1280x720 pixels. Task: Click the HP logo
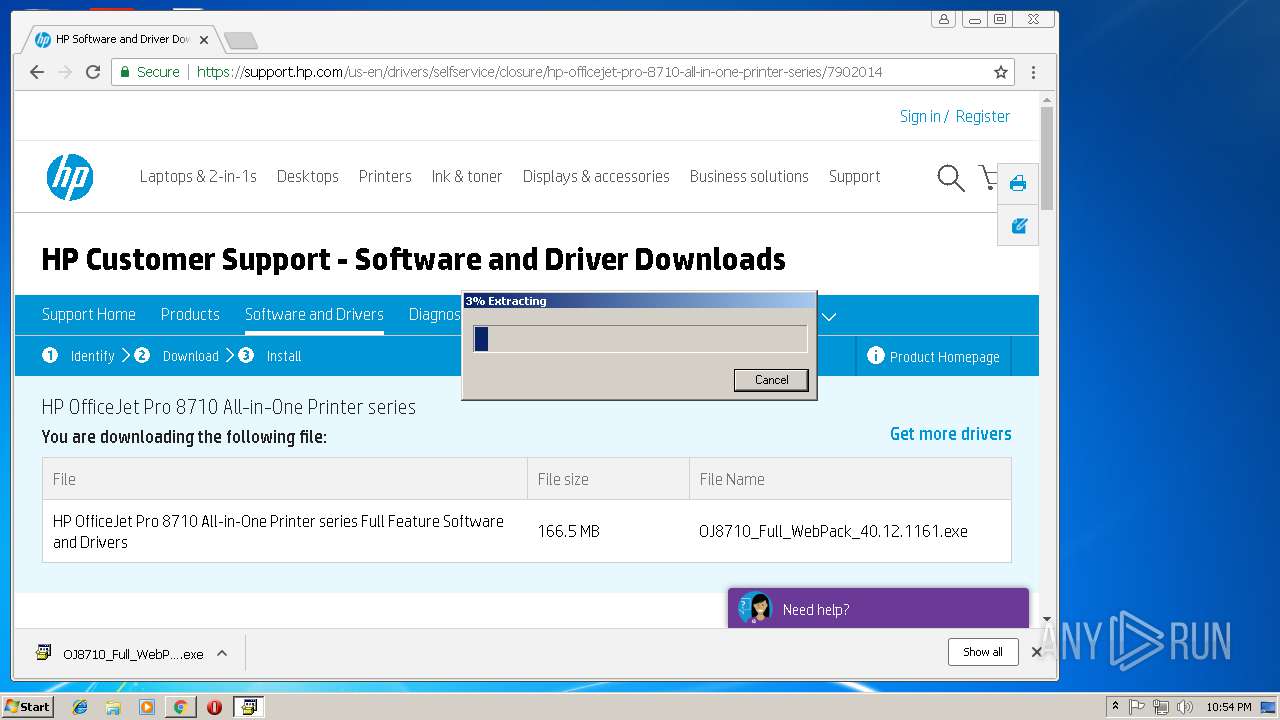pos(70,177)
